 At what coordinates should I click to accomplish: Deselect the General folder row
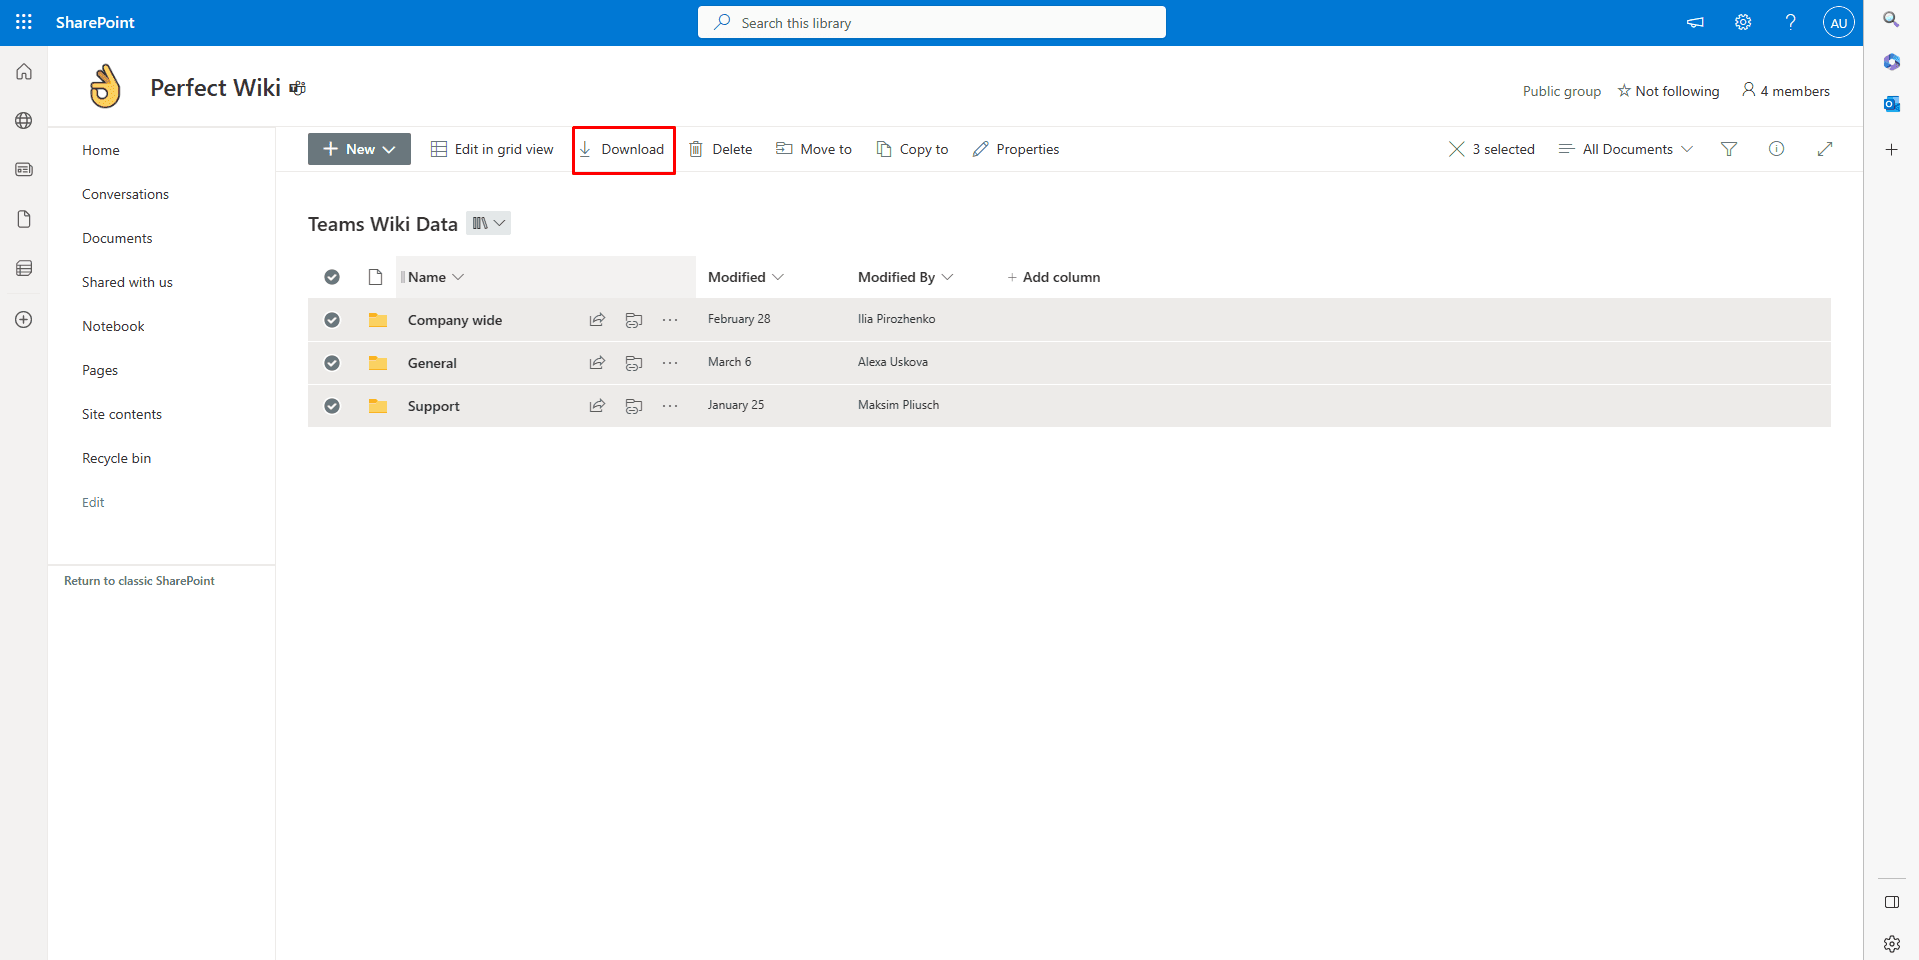tap(331, 363)
